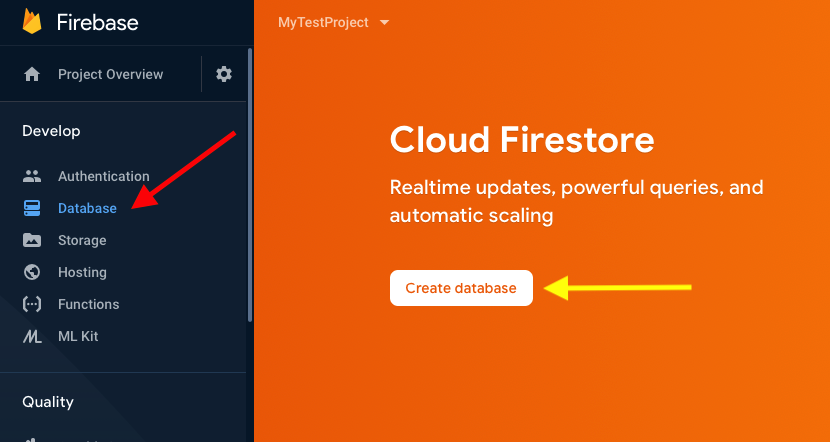Open the Hosting page

tap(82, 272)
